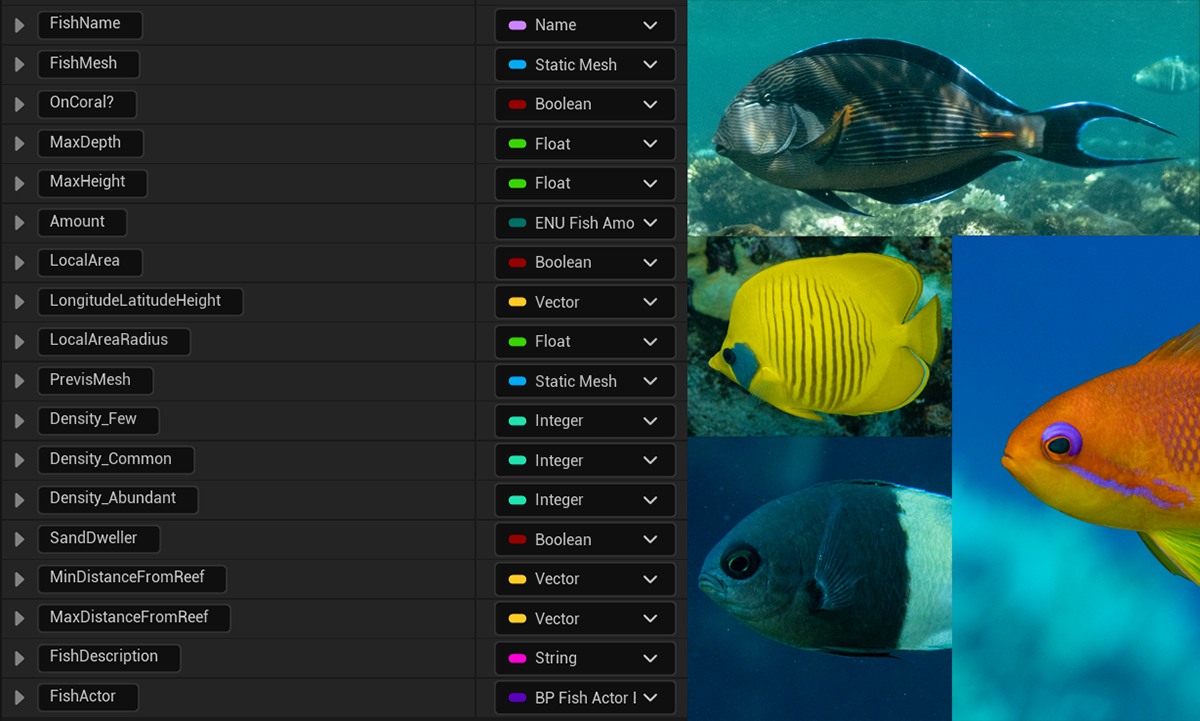Expand the FishDescription row arrow
Screen dimensions: 1200x721
[19, 658]
